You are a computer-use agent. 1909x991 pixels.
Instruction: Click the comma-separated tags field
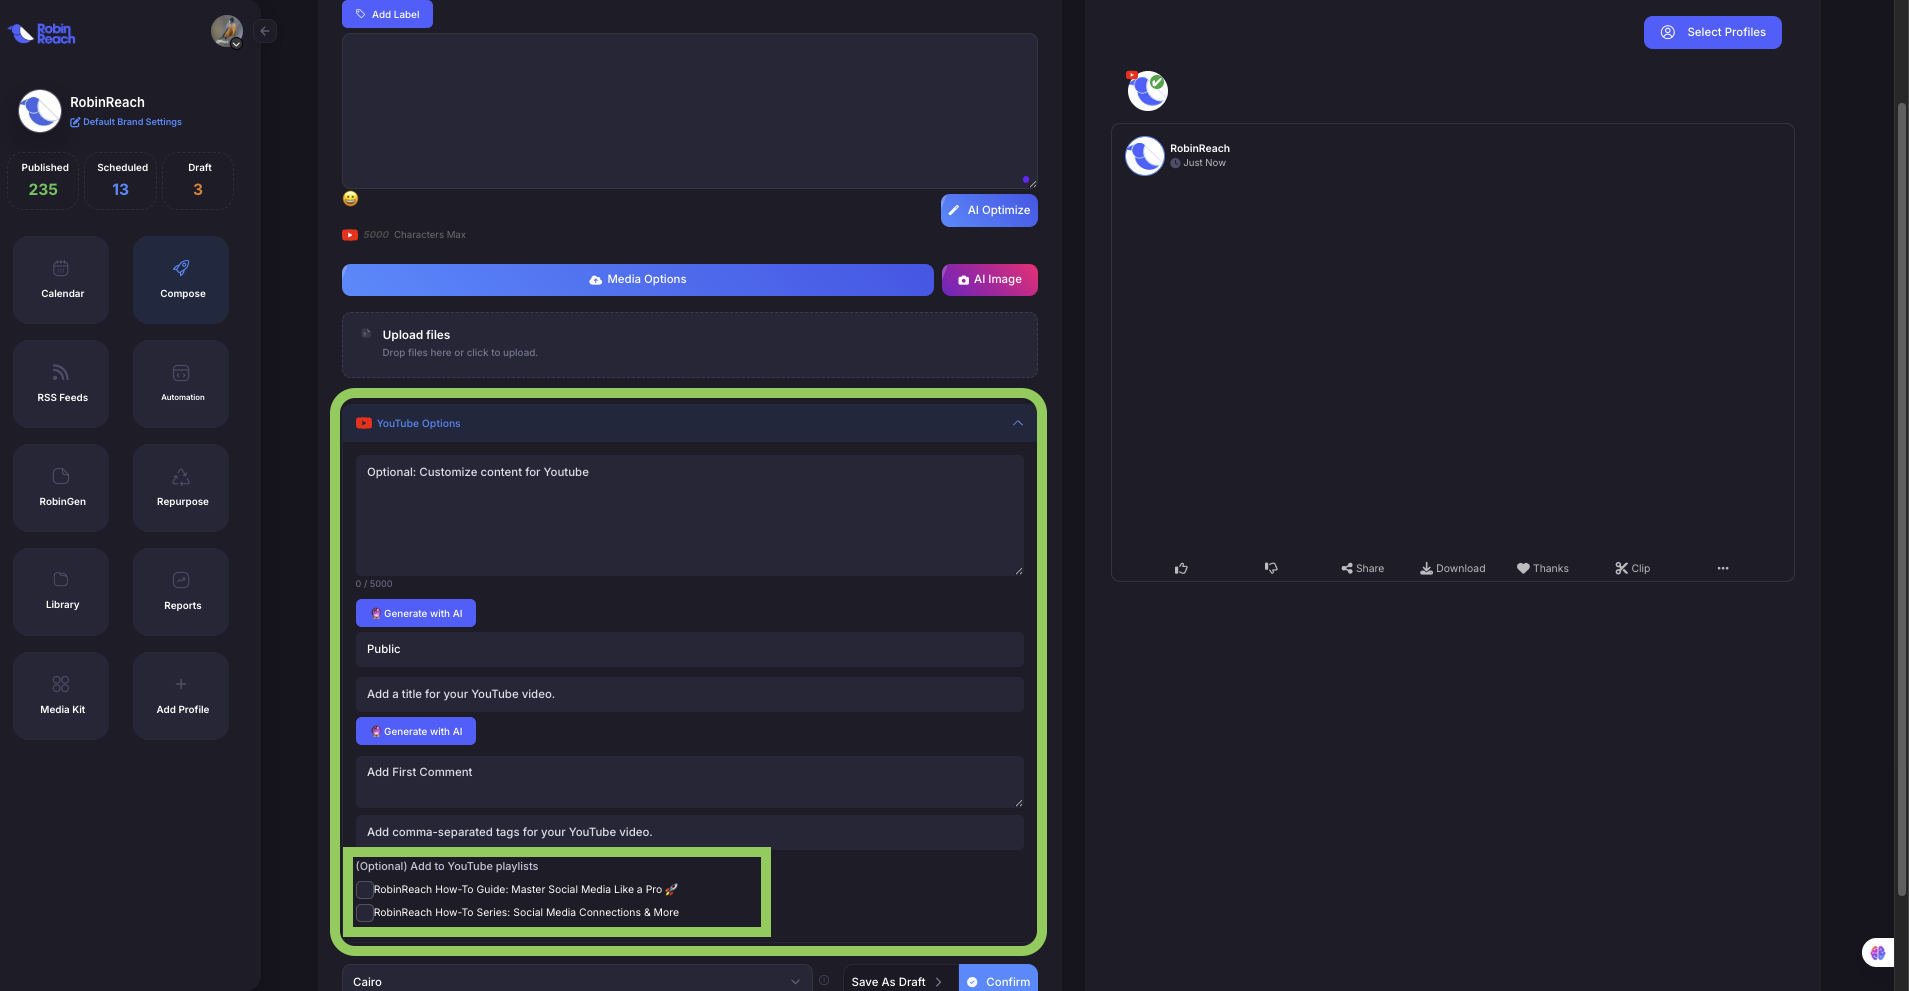tap(689, 832)
